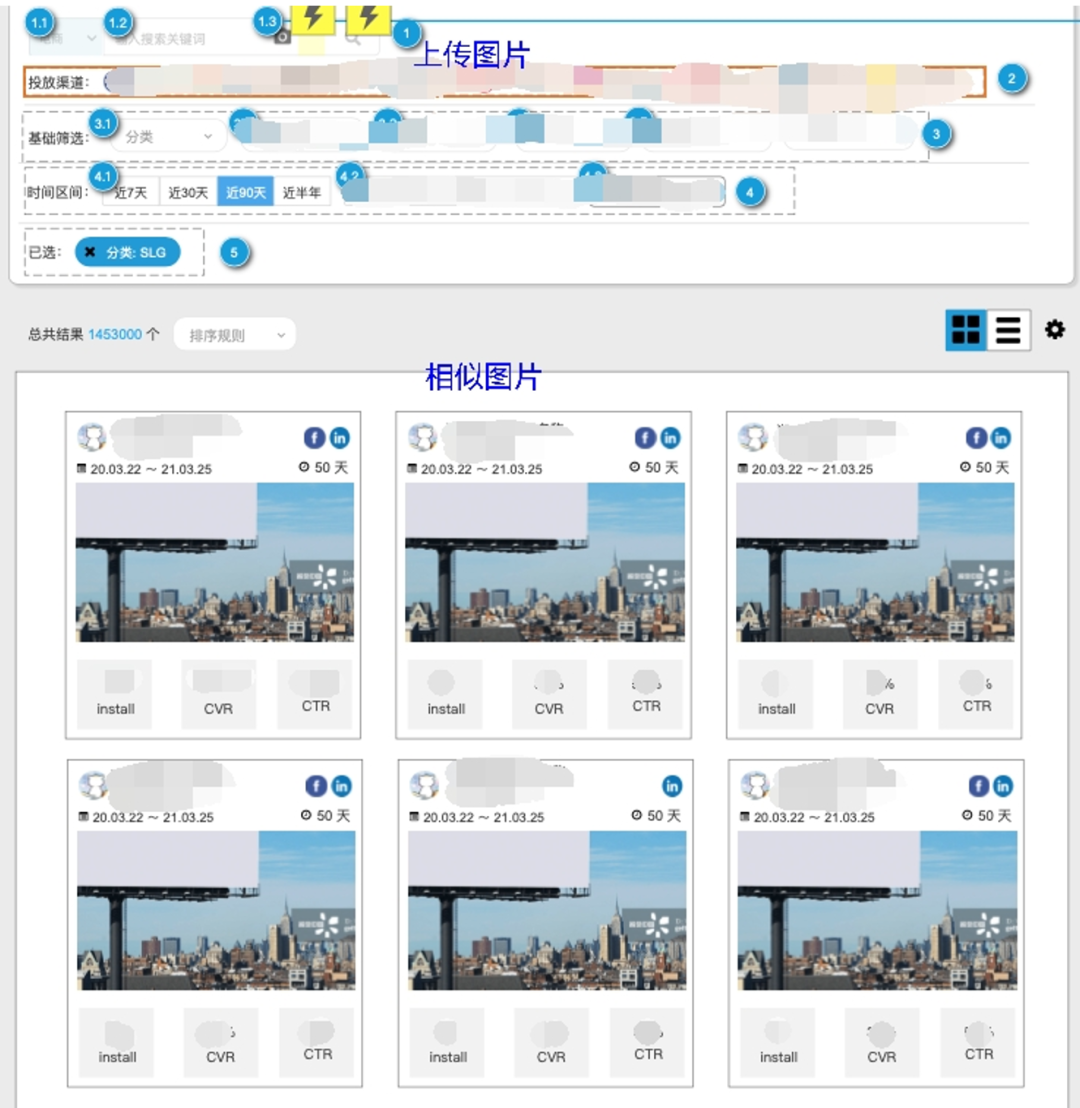The height and width of the screenshot is (1108, 1080).
Task: Click the advertiser avatar on bottom-left card
Action: [x=93, y=785]
